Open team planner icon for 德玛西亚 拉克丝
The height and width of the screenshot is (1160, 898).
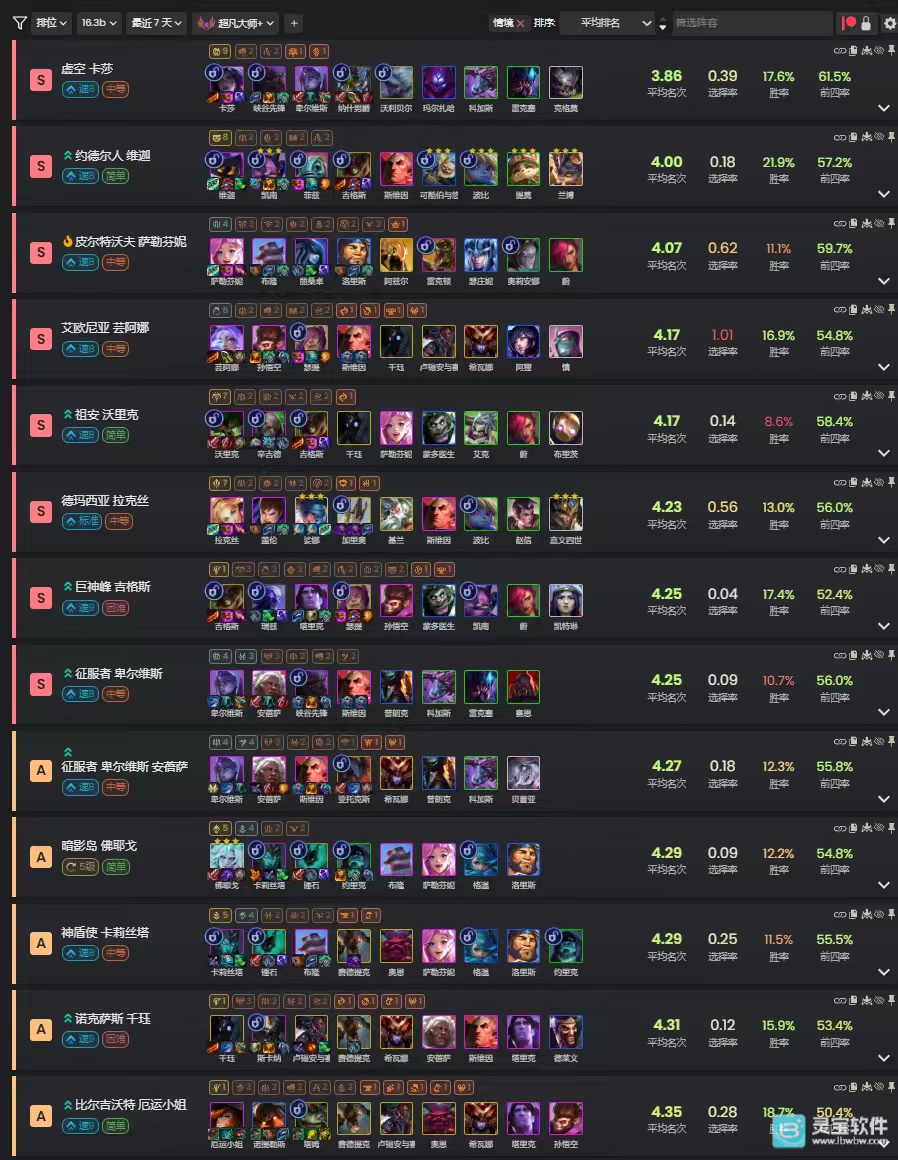coord(866,482)
